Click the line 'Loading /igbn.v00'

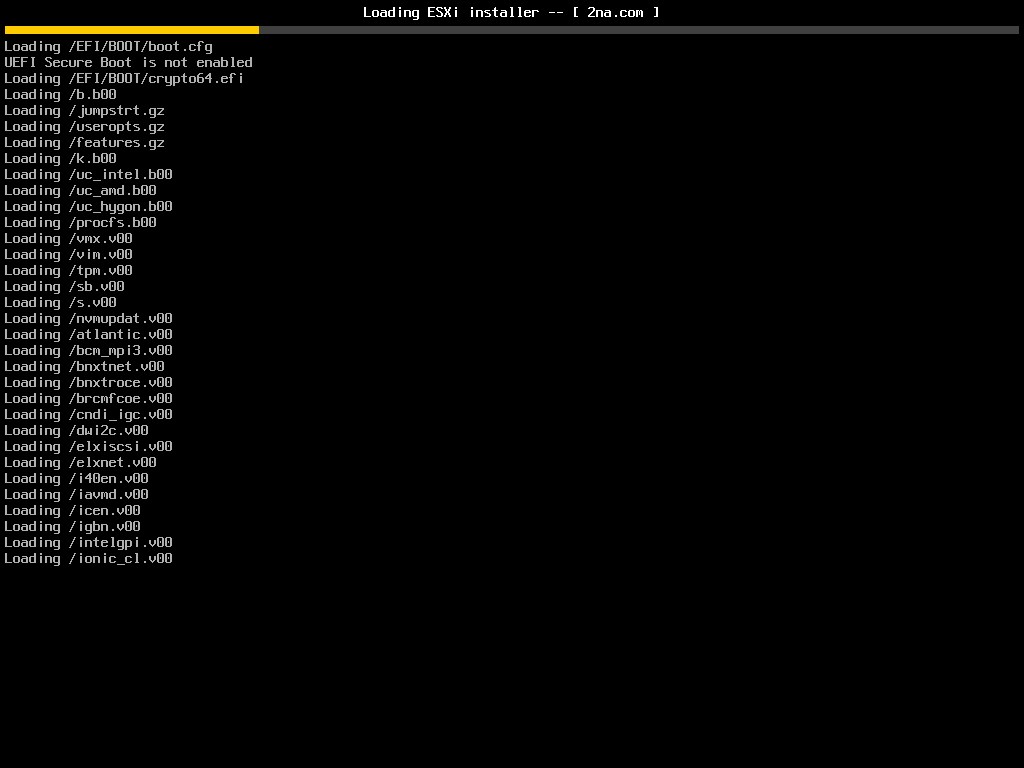[72, 526]
